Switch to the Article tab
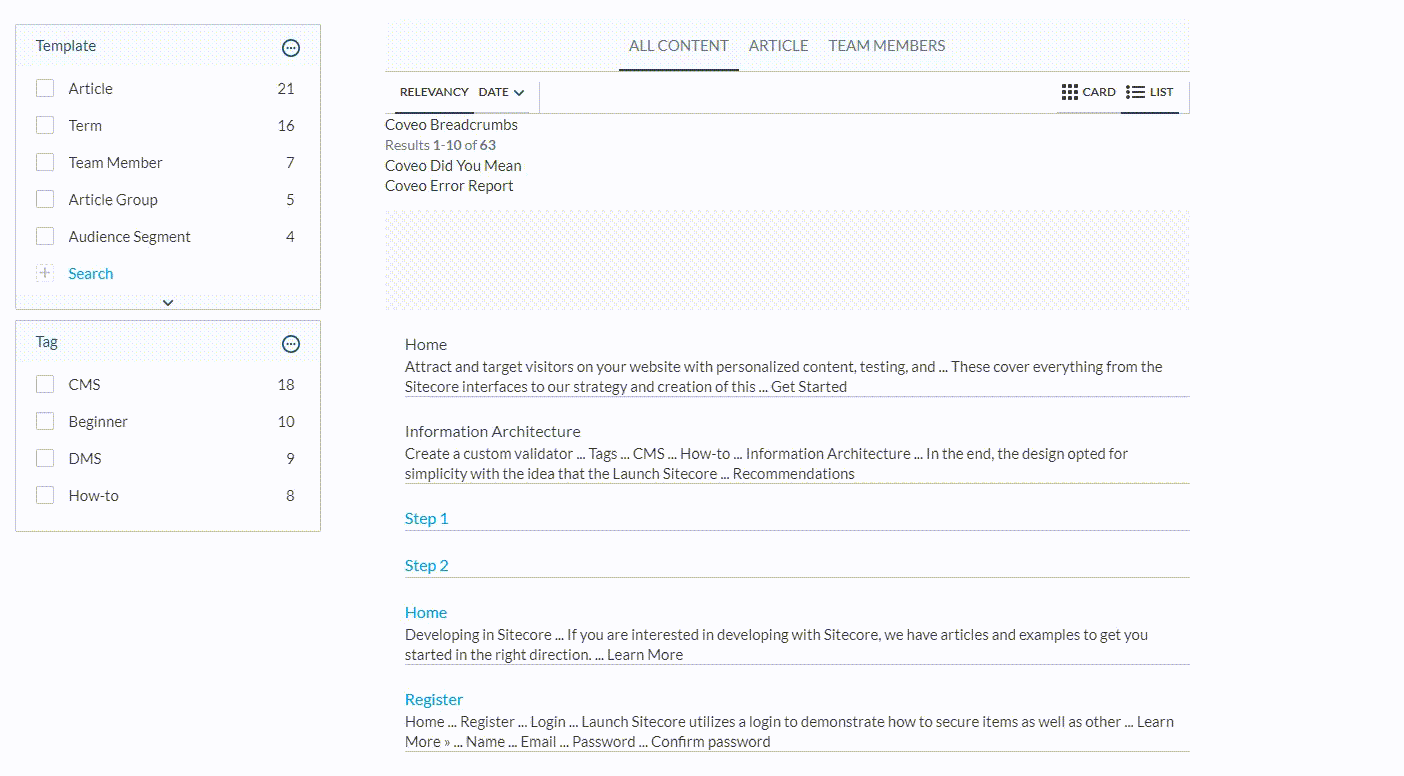The height and width of the screenshot is (776, 1404). tap(778, 46)
